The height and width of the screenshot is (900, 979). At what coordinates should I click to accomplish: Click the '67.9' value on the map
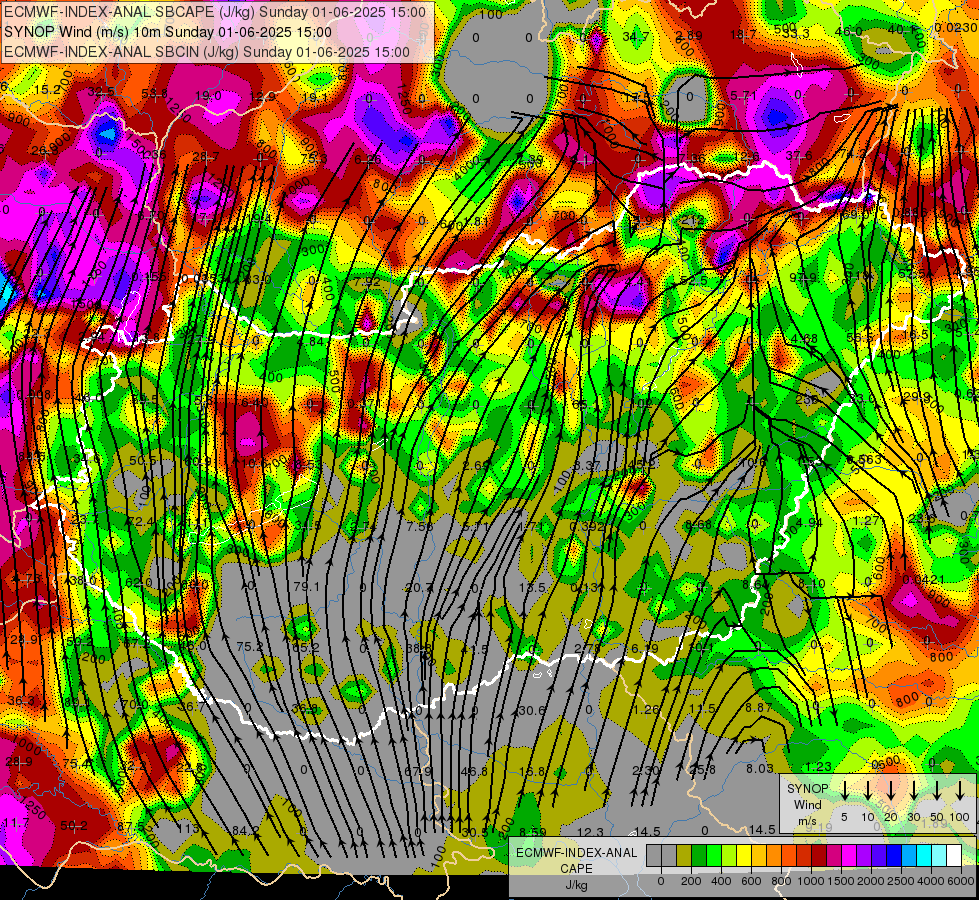pyautogui.click(x=418, y=771)
